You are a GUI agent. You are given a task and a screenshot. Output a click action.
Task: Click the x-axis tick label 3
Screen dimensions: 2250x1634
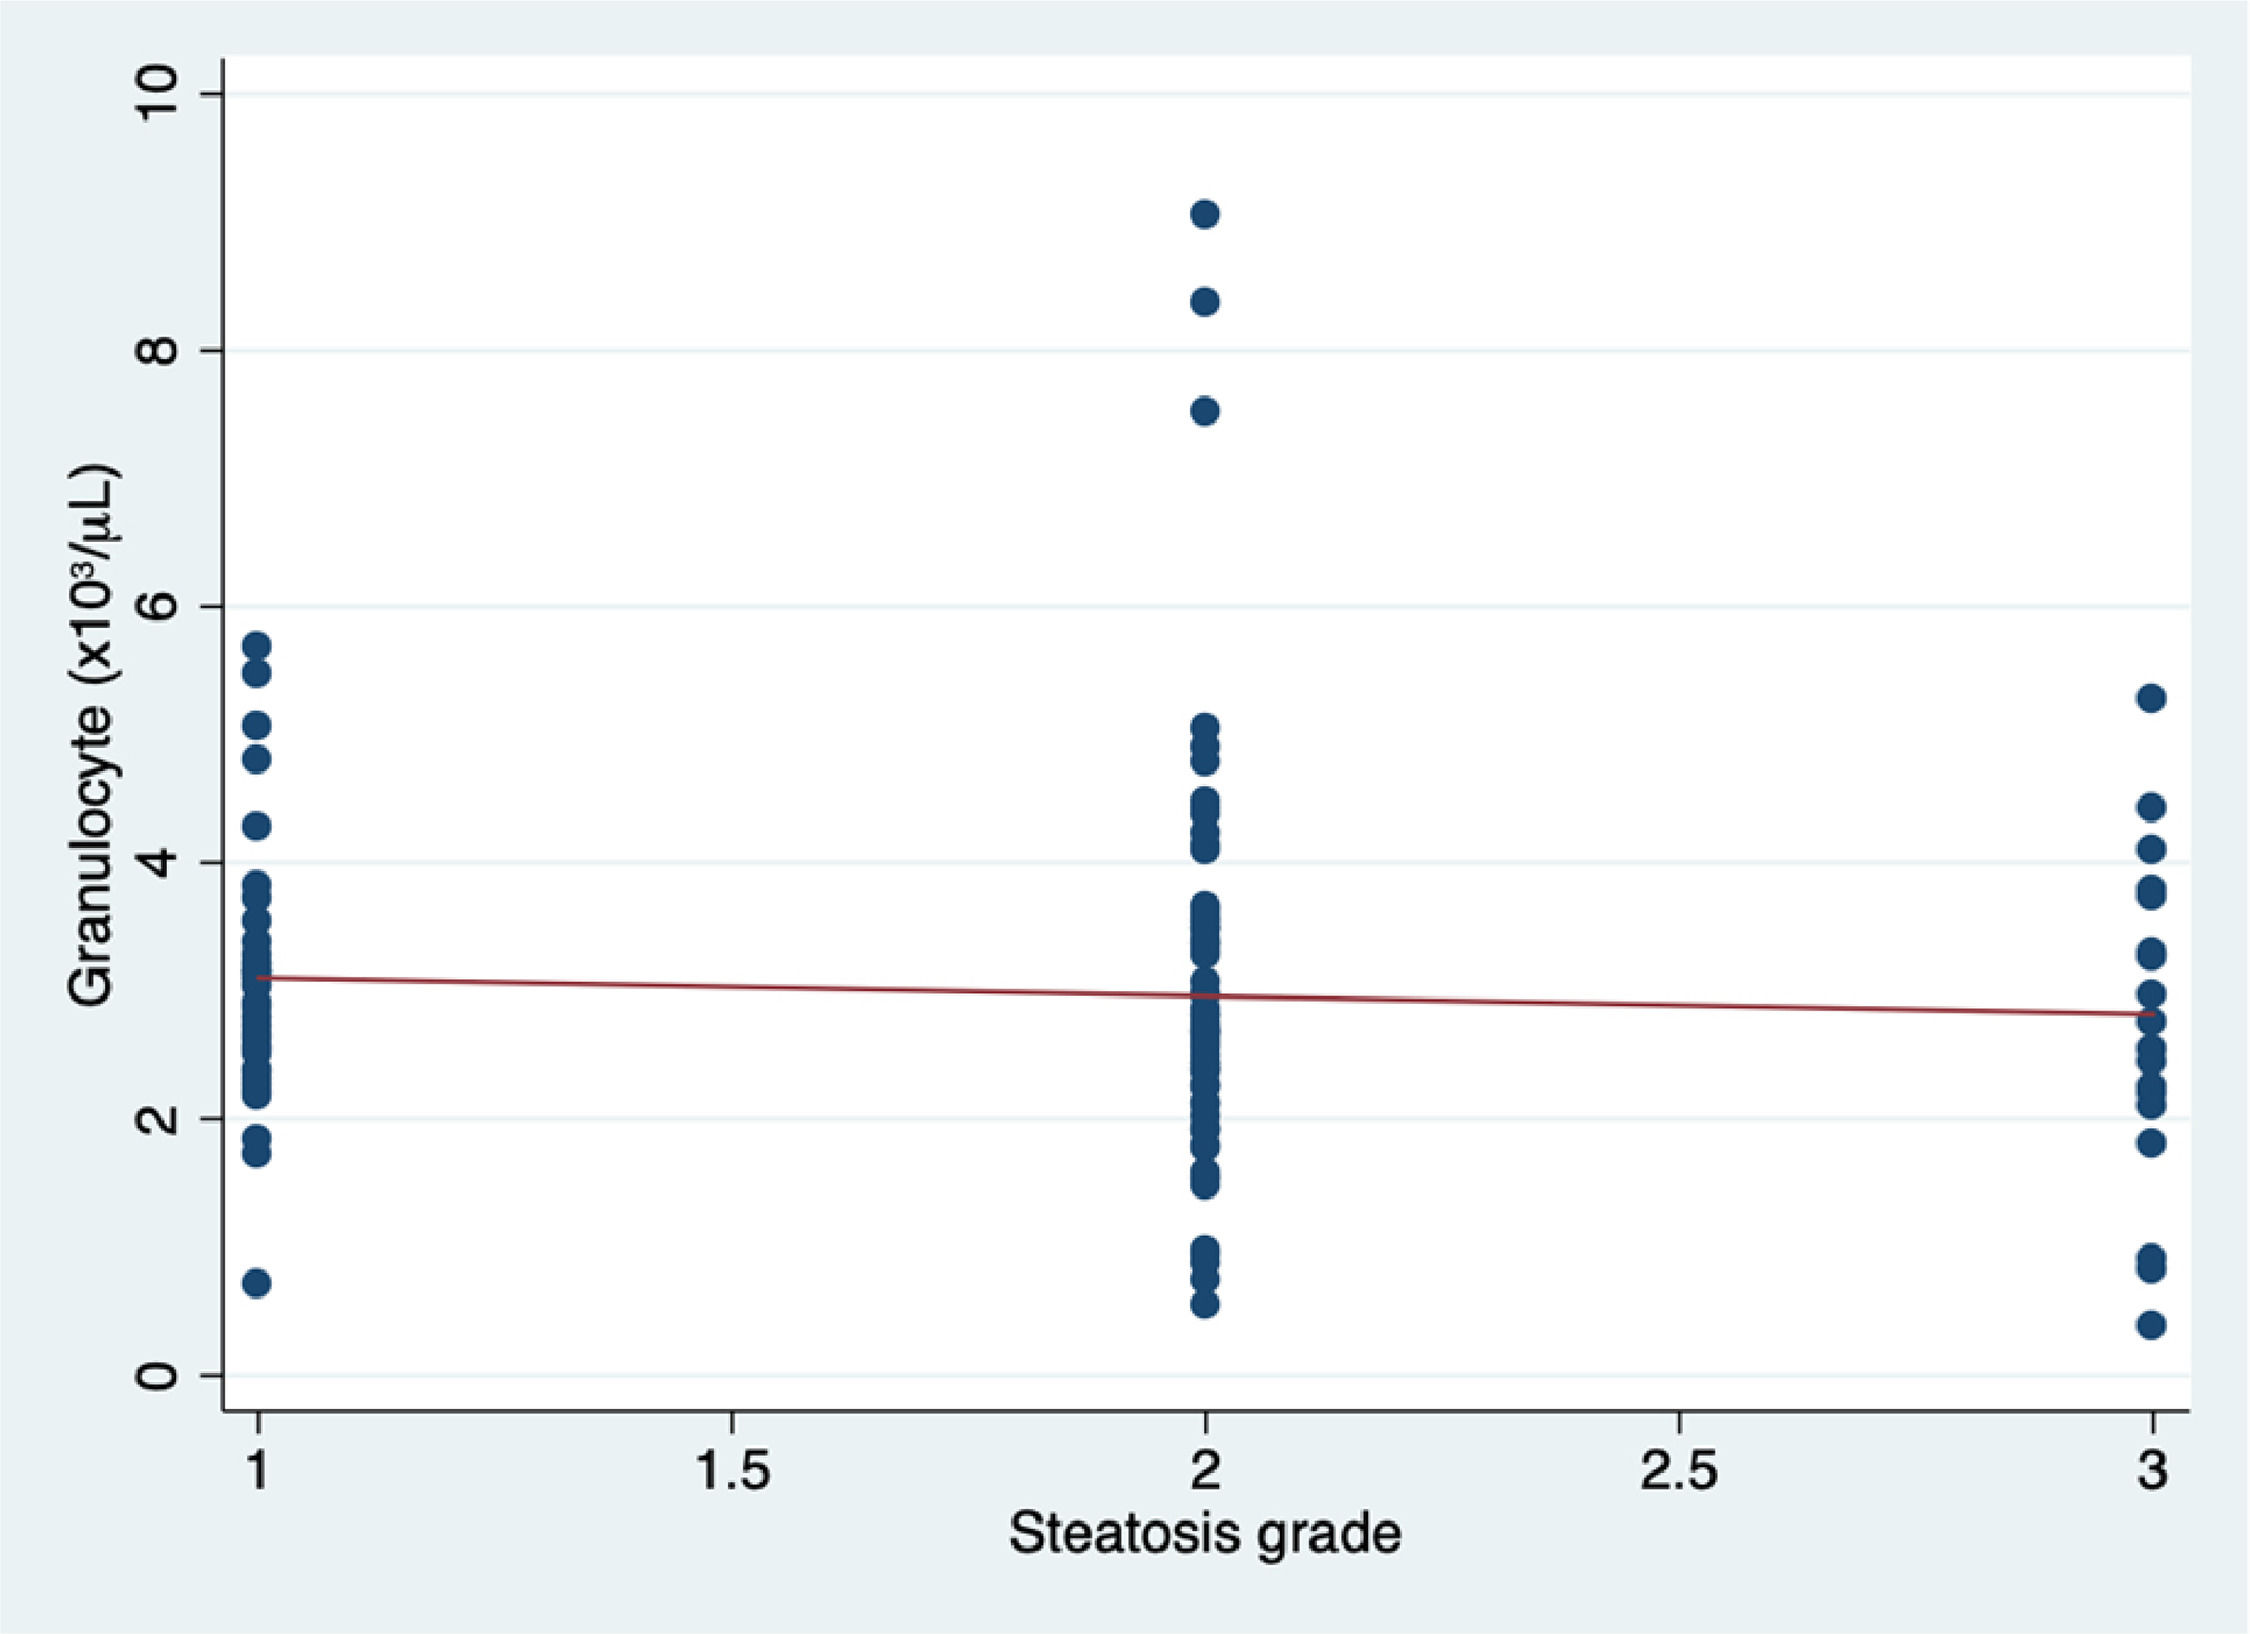pos(2152,1470)
